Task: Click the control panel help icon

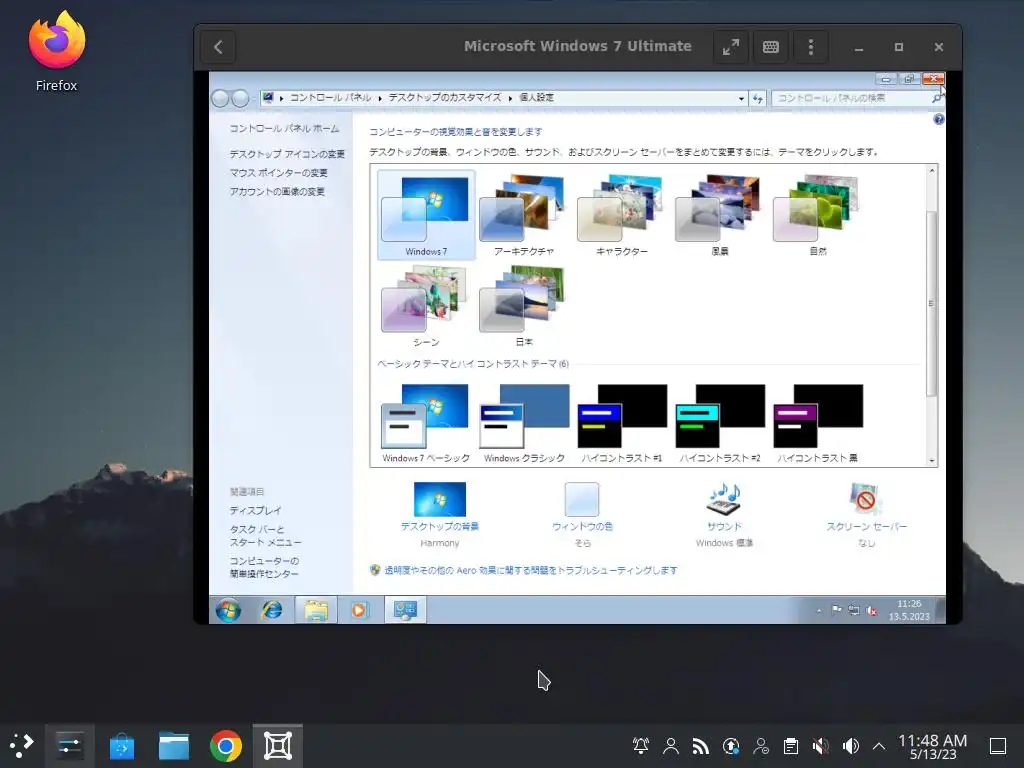Action: tap(938, 120)
